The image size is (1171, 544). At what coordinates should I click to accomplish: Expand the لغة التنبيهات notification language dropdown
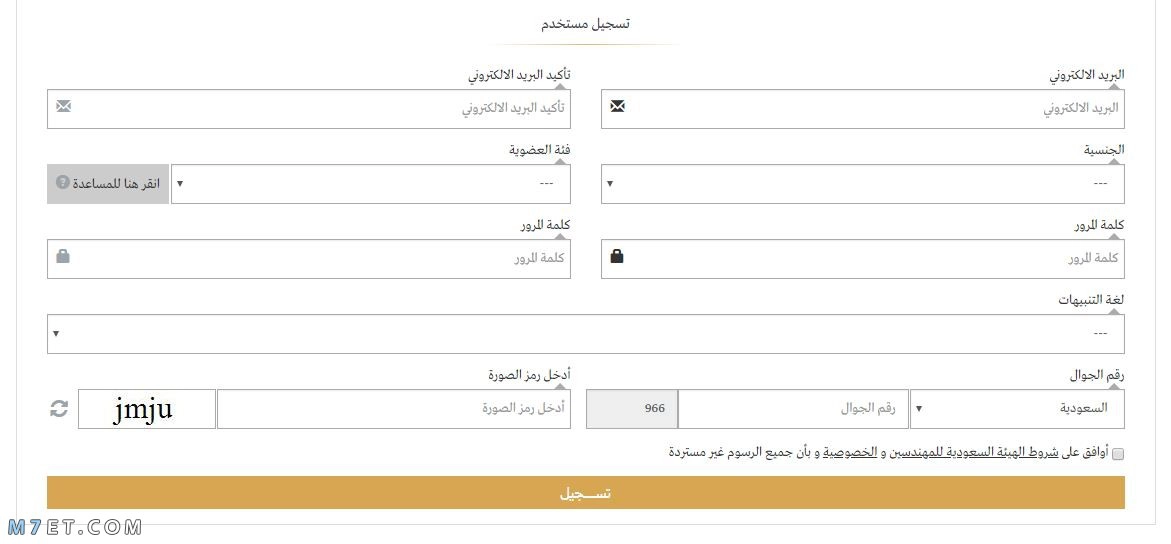click(586, 334)
